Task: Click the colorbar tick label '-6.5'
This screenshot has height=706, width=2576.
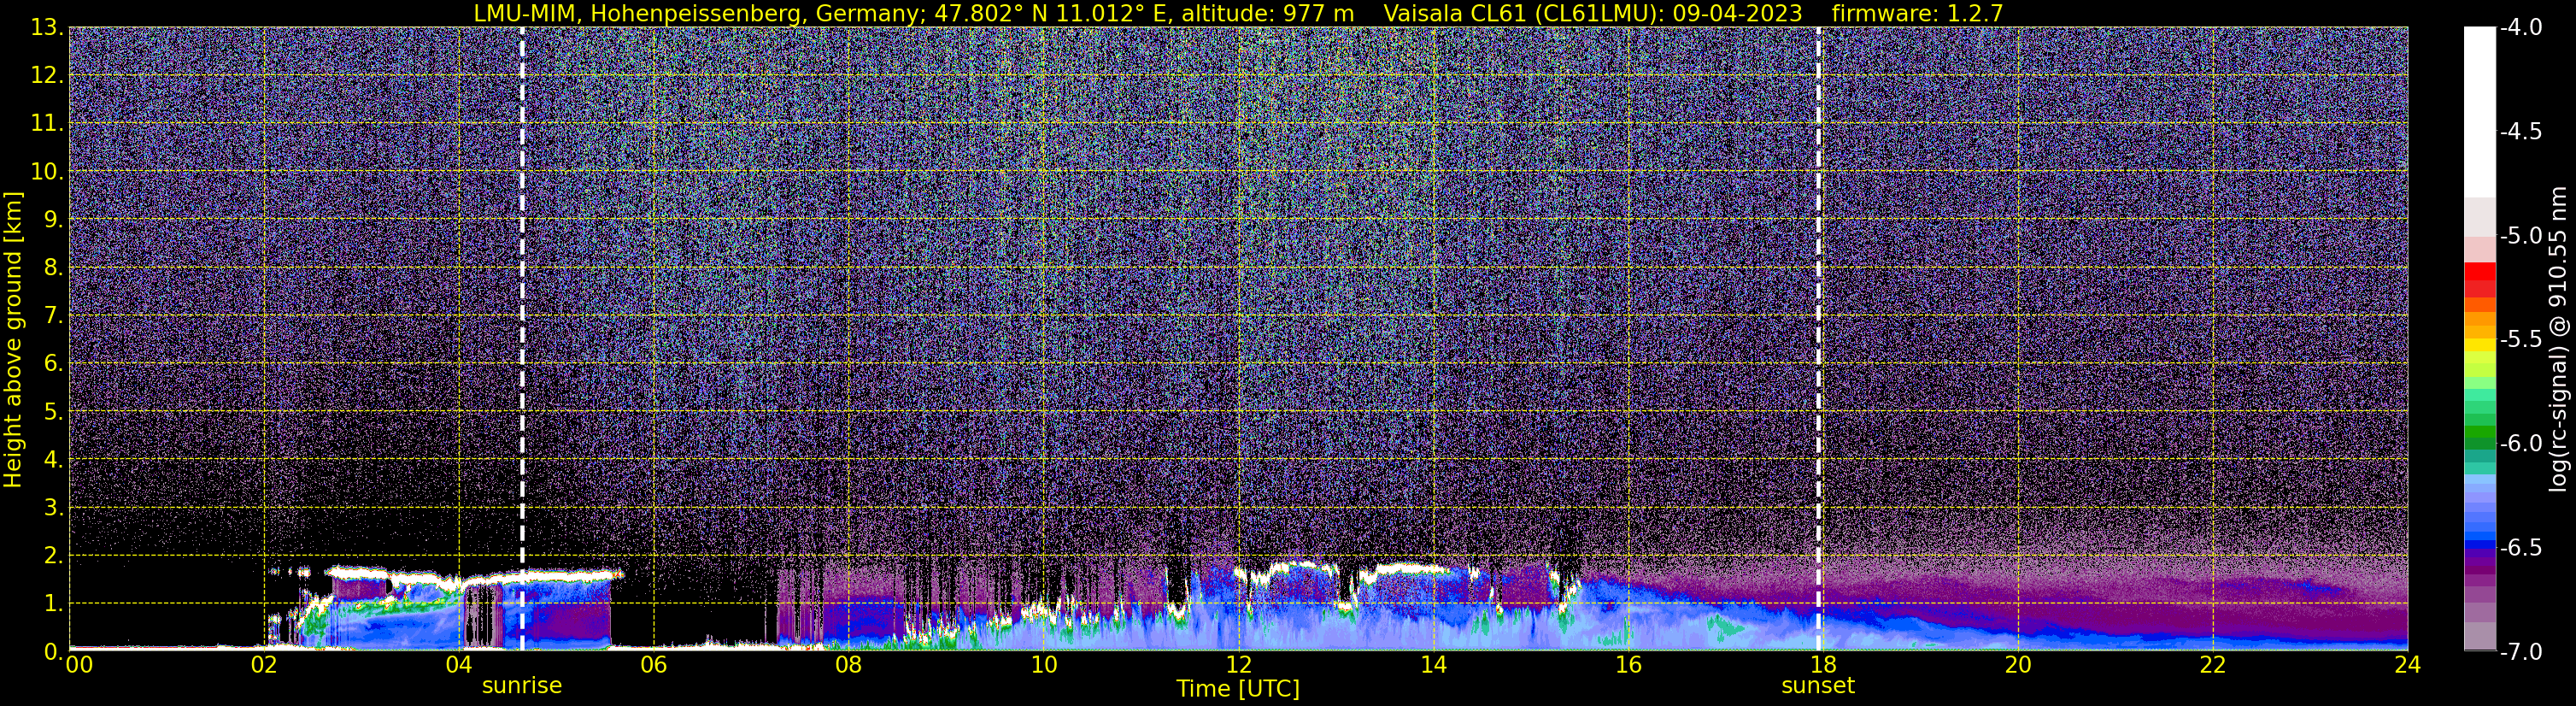Action: click(x=2521, y=548)
